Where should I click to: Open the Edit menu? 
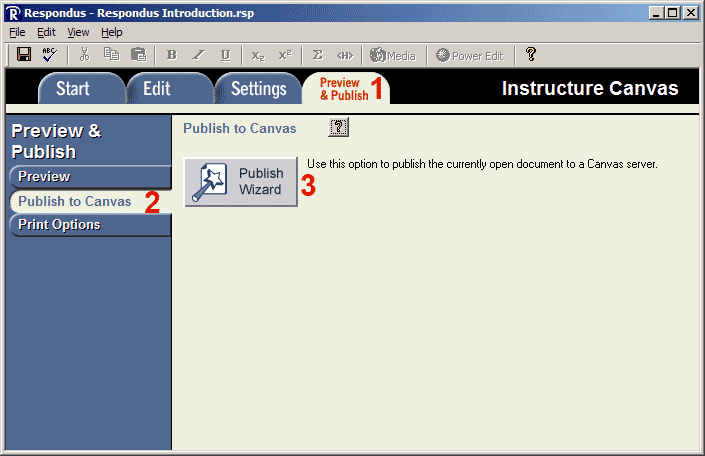(46, 32)
